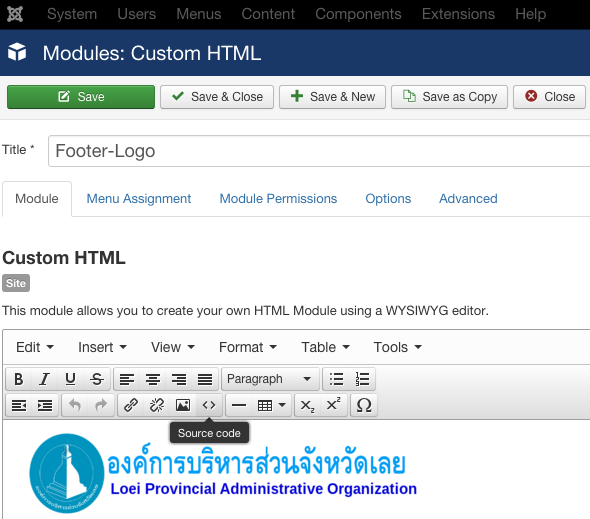
Task: Open the Extensions menu
Action: (458, 14)
